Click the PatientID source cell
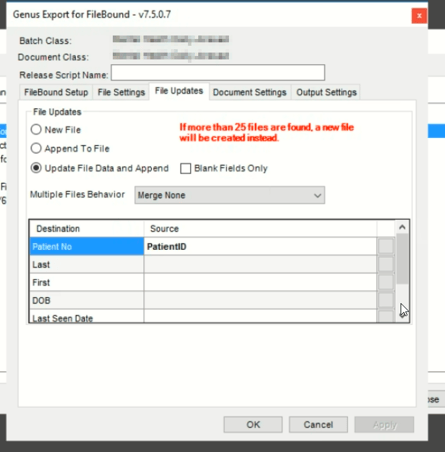 [x=260, y=247]
